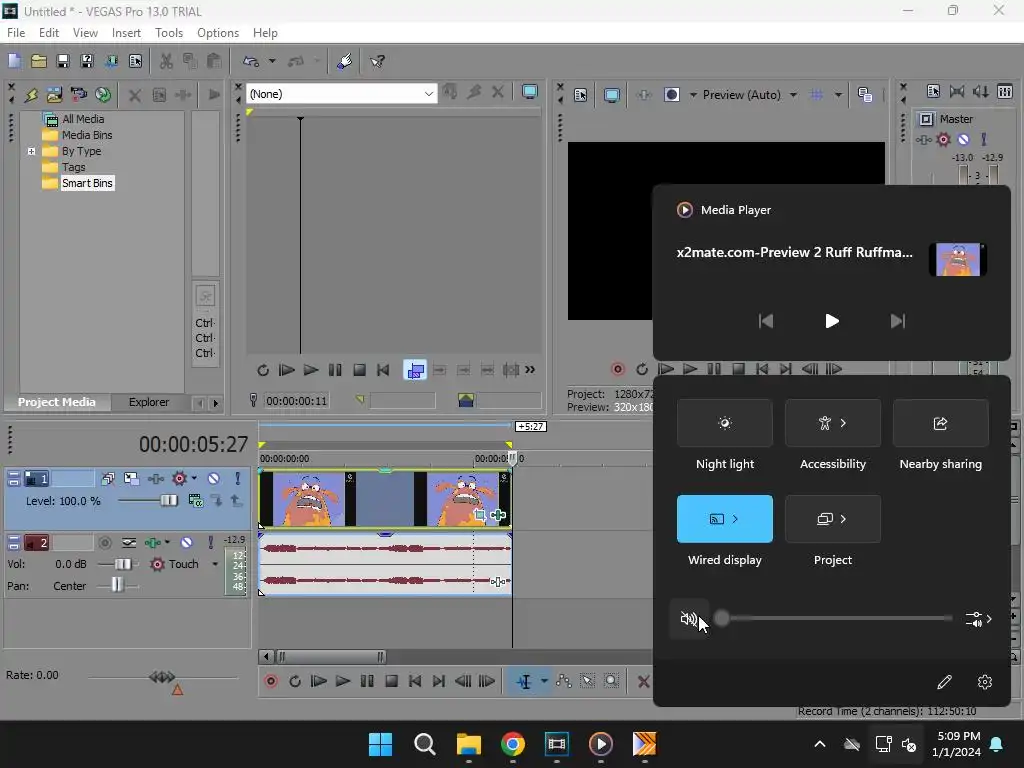Click the New project icon in toolbar

pos(14,61)
